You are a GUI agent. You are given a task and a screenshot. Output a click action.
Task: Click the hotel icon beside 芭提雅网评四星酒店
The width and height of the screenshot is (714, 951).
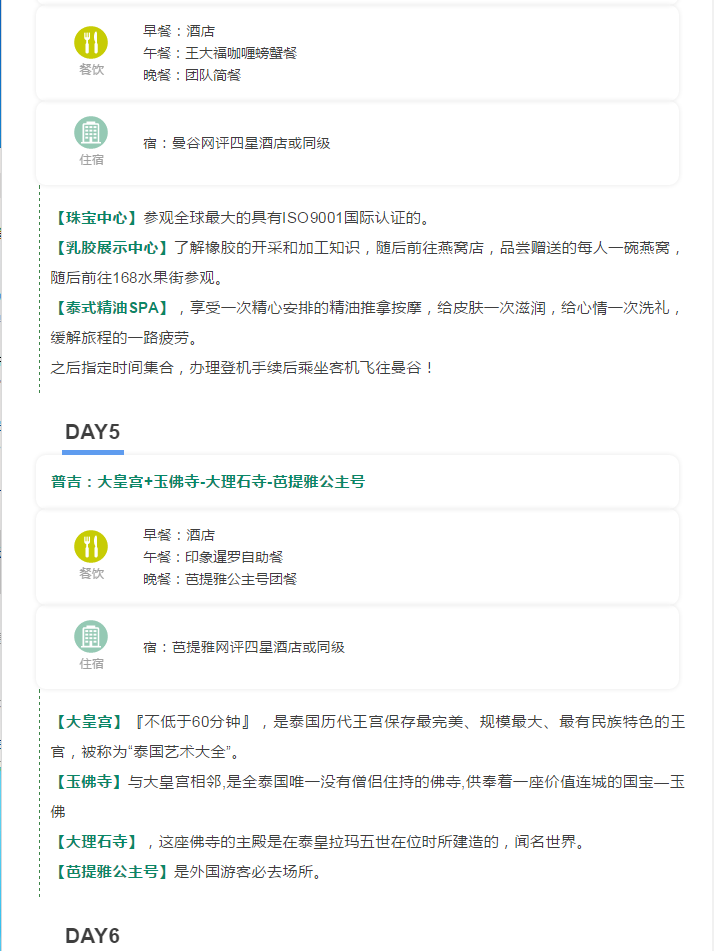pyautogui.click(x=91, y=637)
